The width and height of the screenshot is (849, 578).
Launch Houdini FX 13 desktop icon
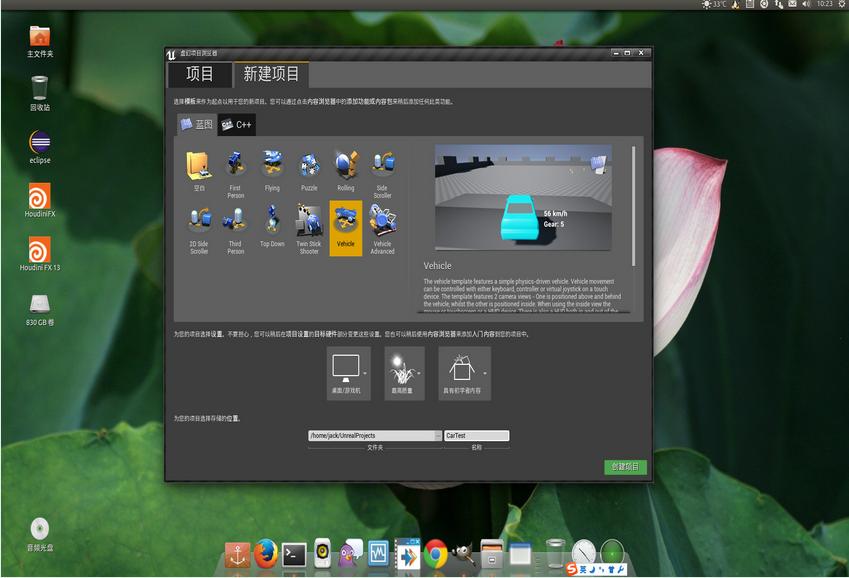click(40, 254)
